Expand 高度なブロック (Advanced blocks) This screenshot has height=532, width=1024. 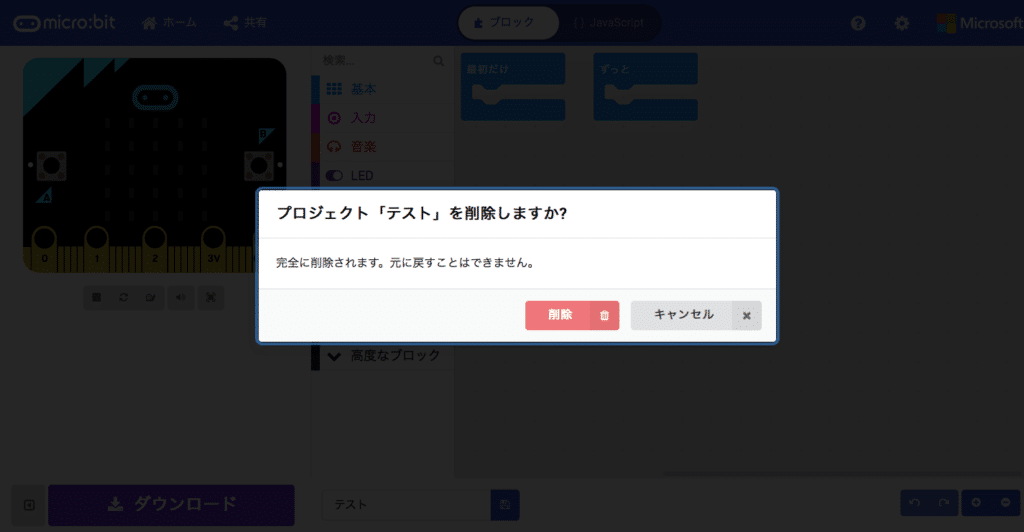pyautogui.click(x=383, y=356)
